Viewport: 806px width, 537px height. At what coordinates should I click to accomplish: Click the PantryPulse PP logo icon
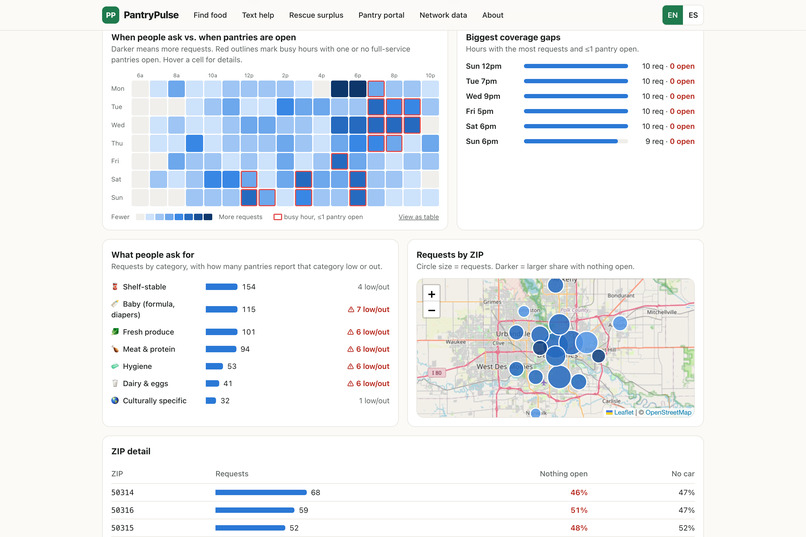click(x=111, y=15)
